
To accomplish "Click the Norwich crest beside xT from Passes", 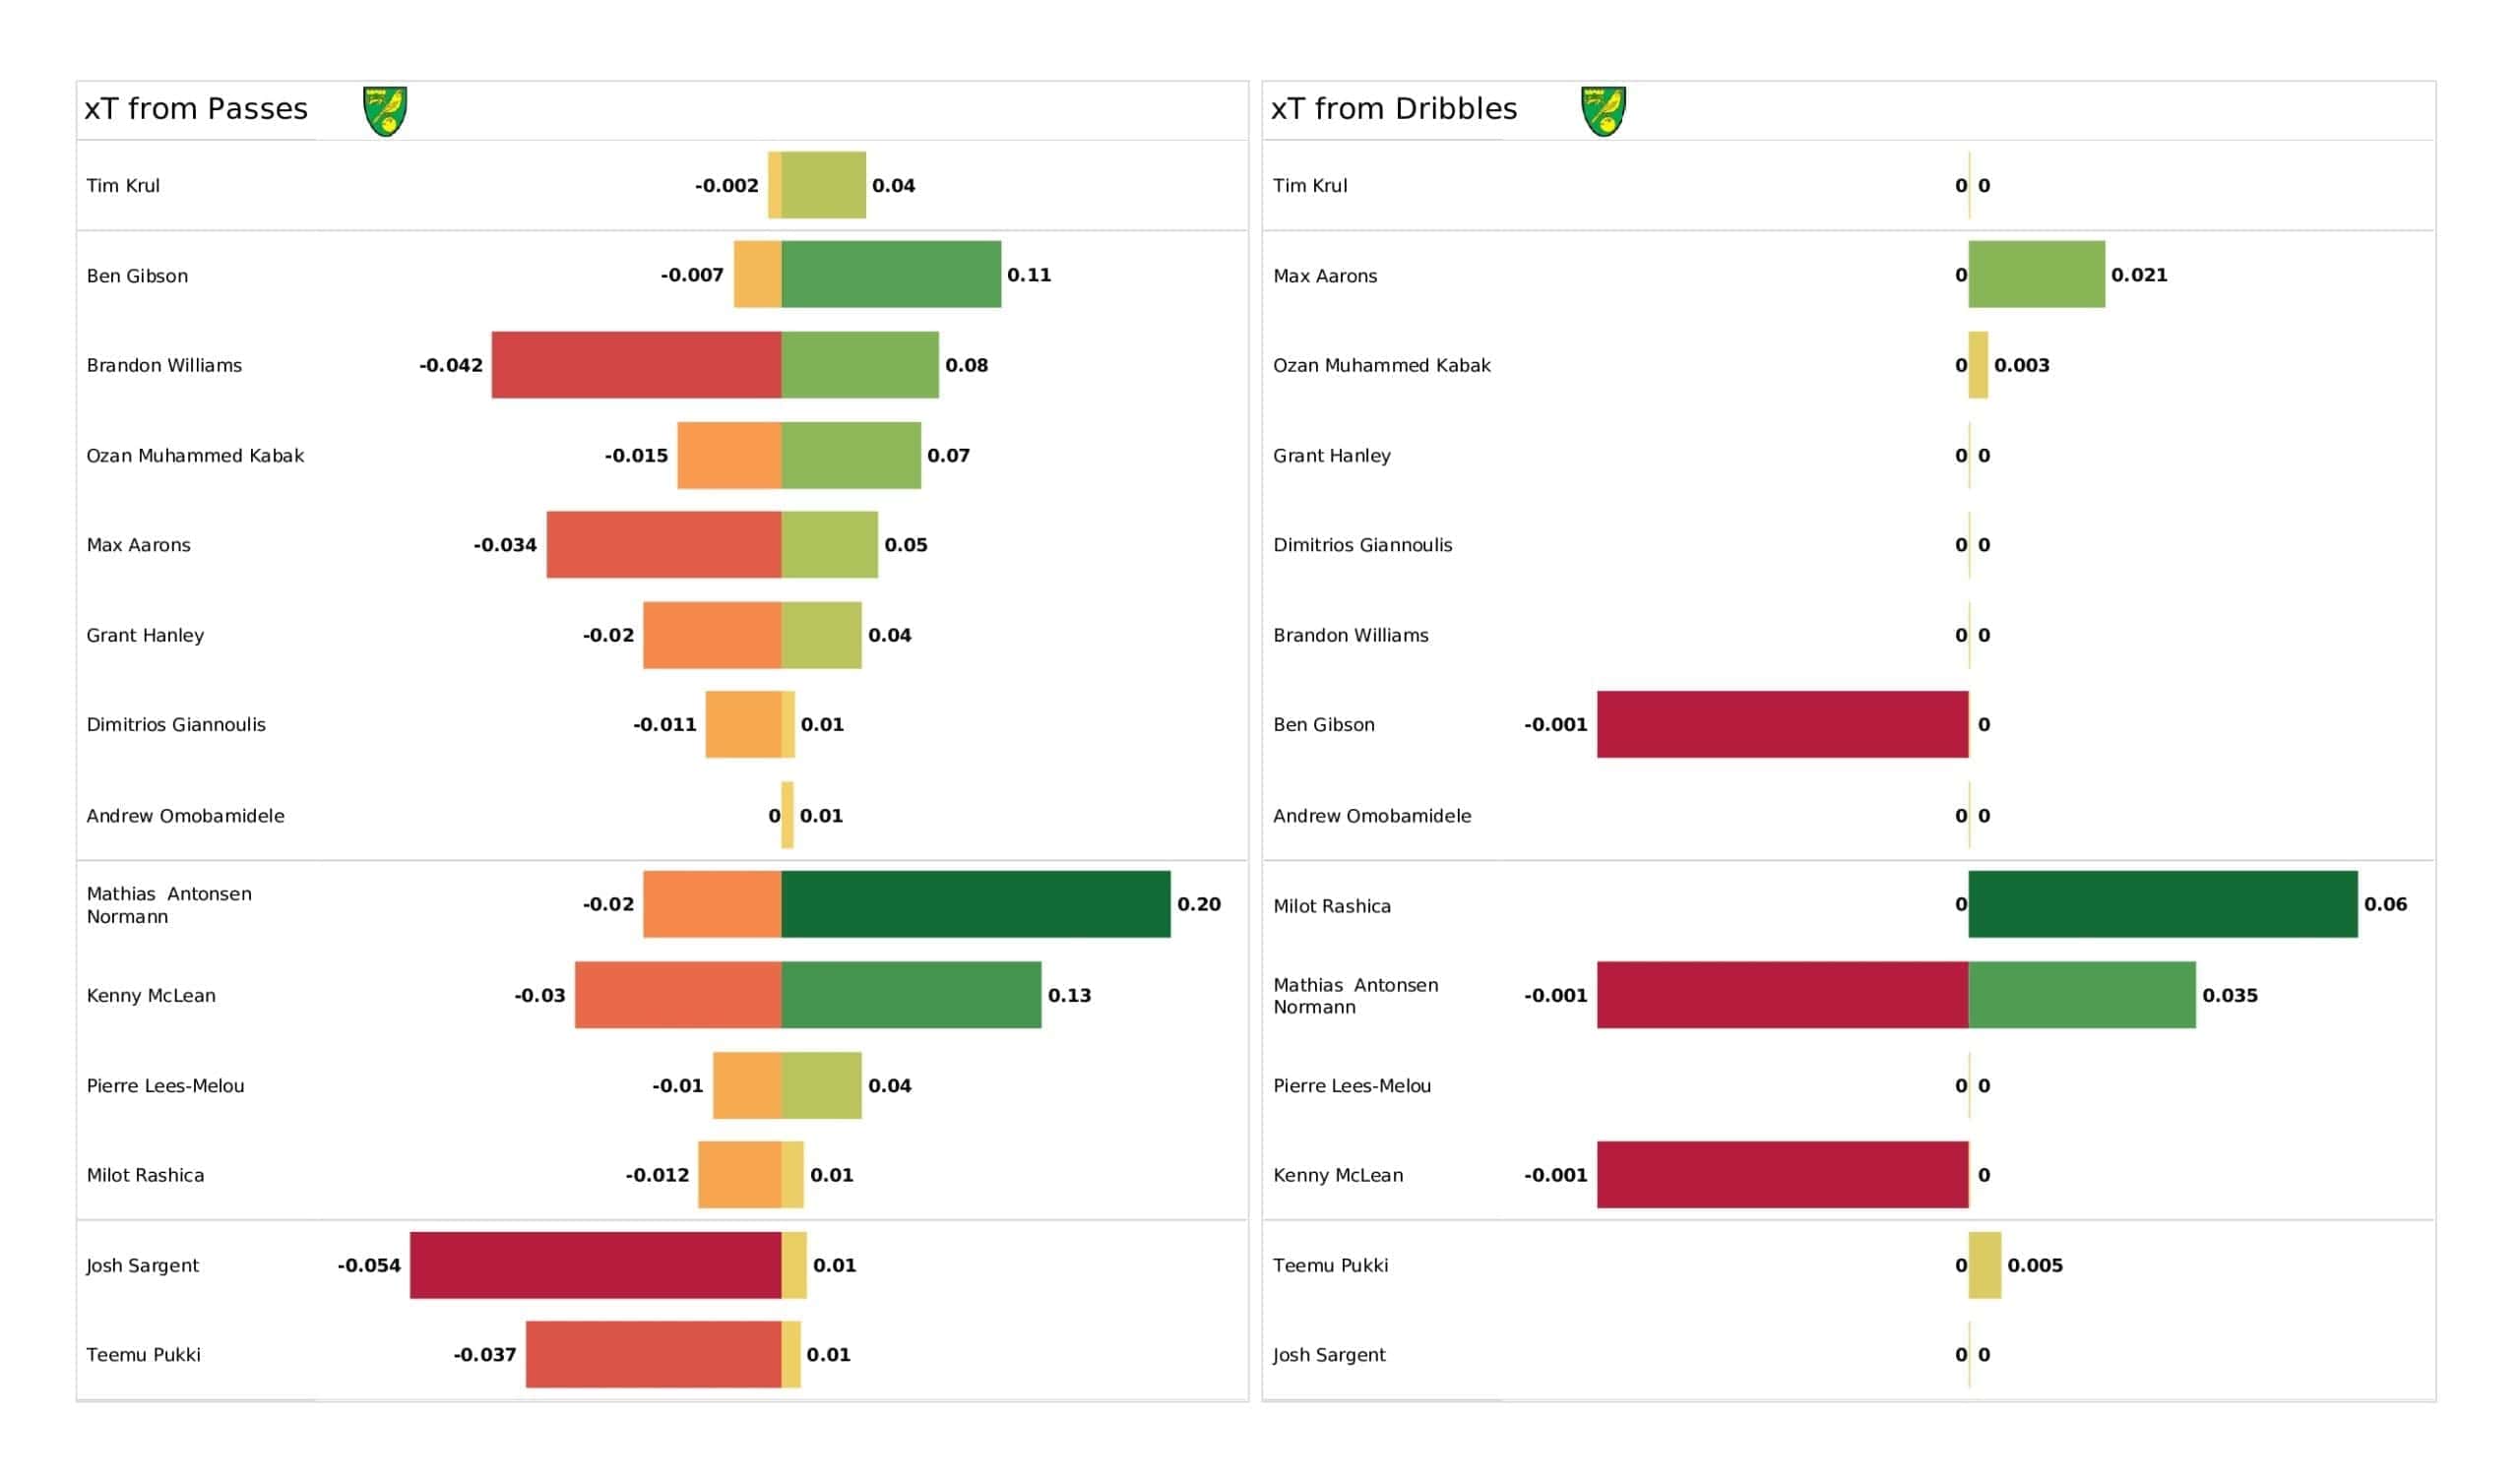I will 385,110.
